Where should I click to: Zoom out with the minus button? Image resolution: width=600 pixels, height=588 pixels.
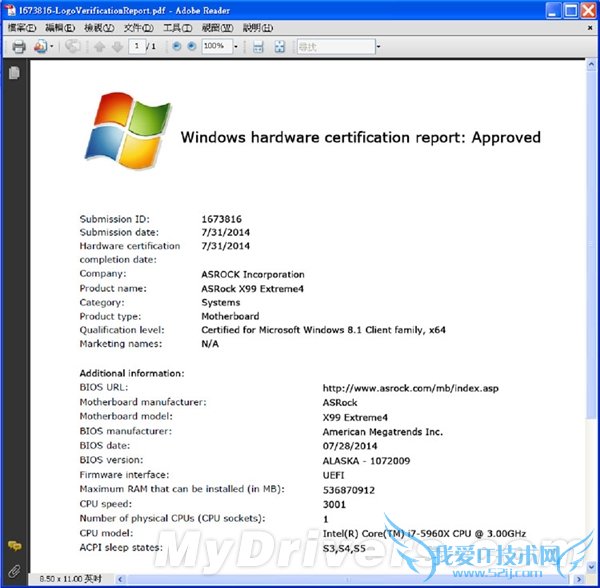(176, 47)
